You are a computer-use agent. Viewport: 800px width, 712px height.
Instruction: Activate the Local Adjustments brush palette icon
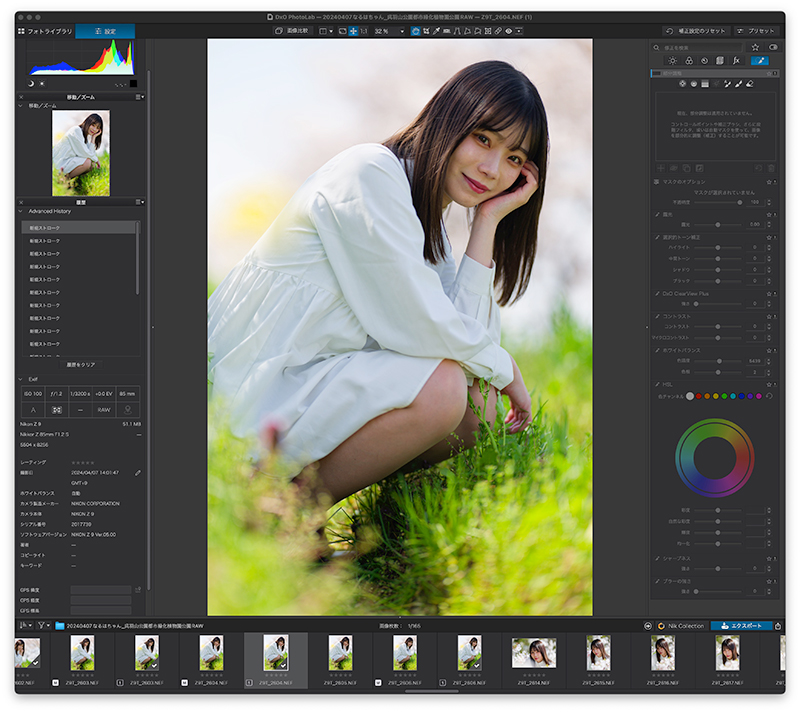pos(759,61)
